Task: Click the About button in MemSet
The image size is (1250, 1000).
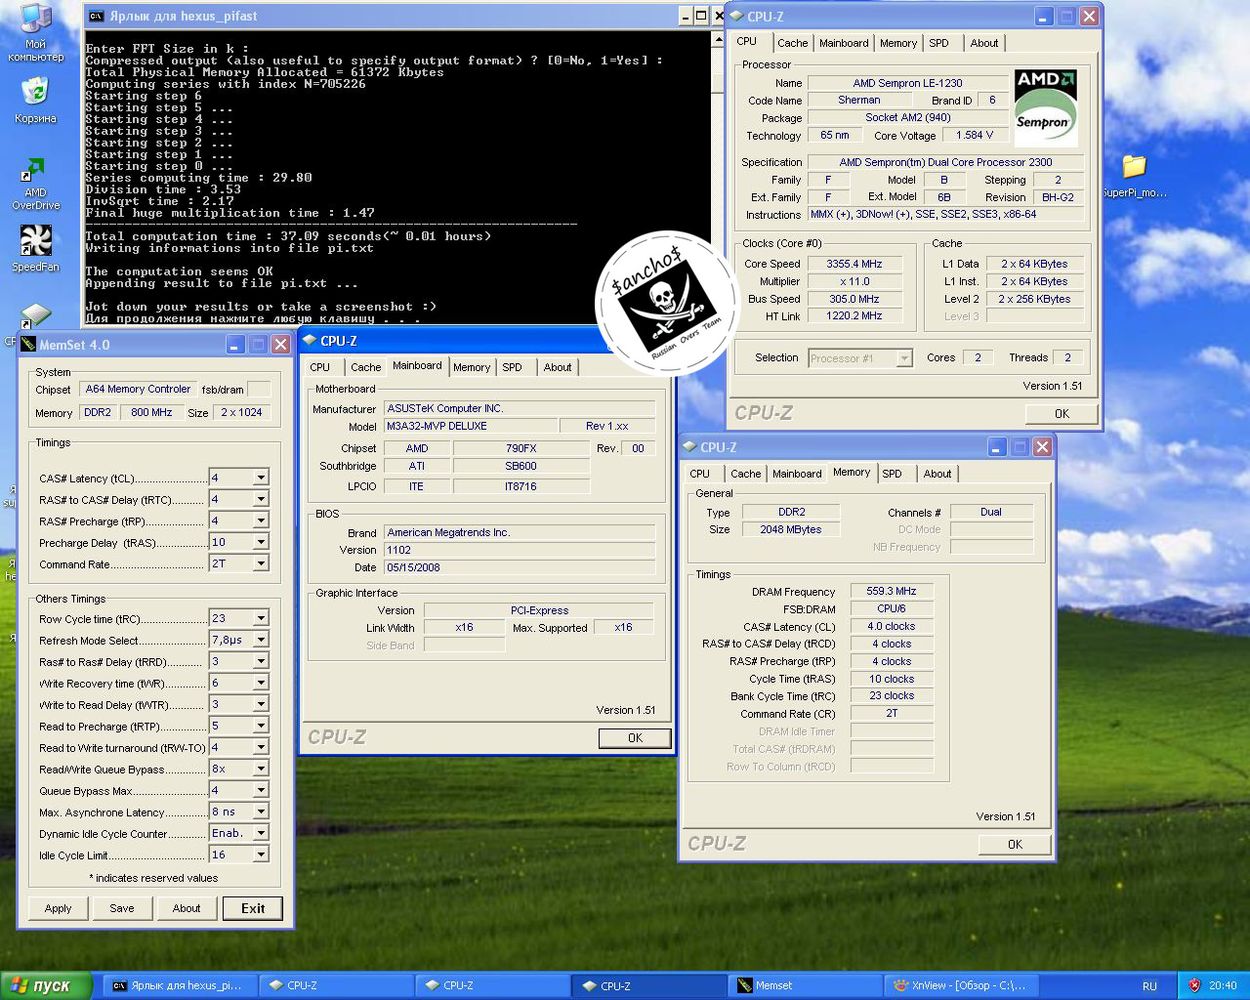Action: tap(186, 908)
